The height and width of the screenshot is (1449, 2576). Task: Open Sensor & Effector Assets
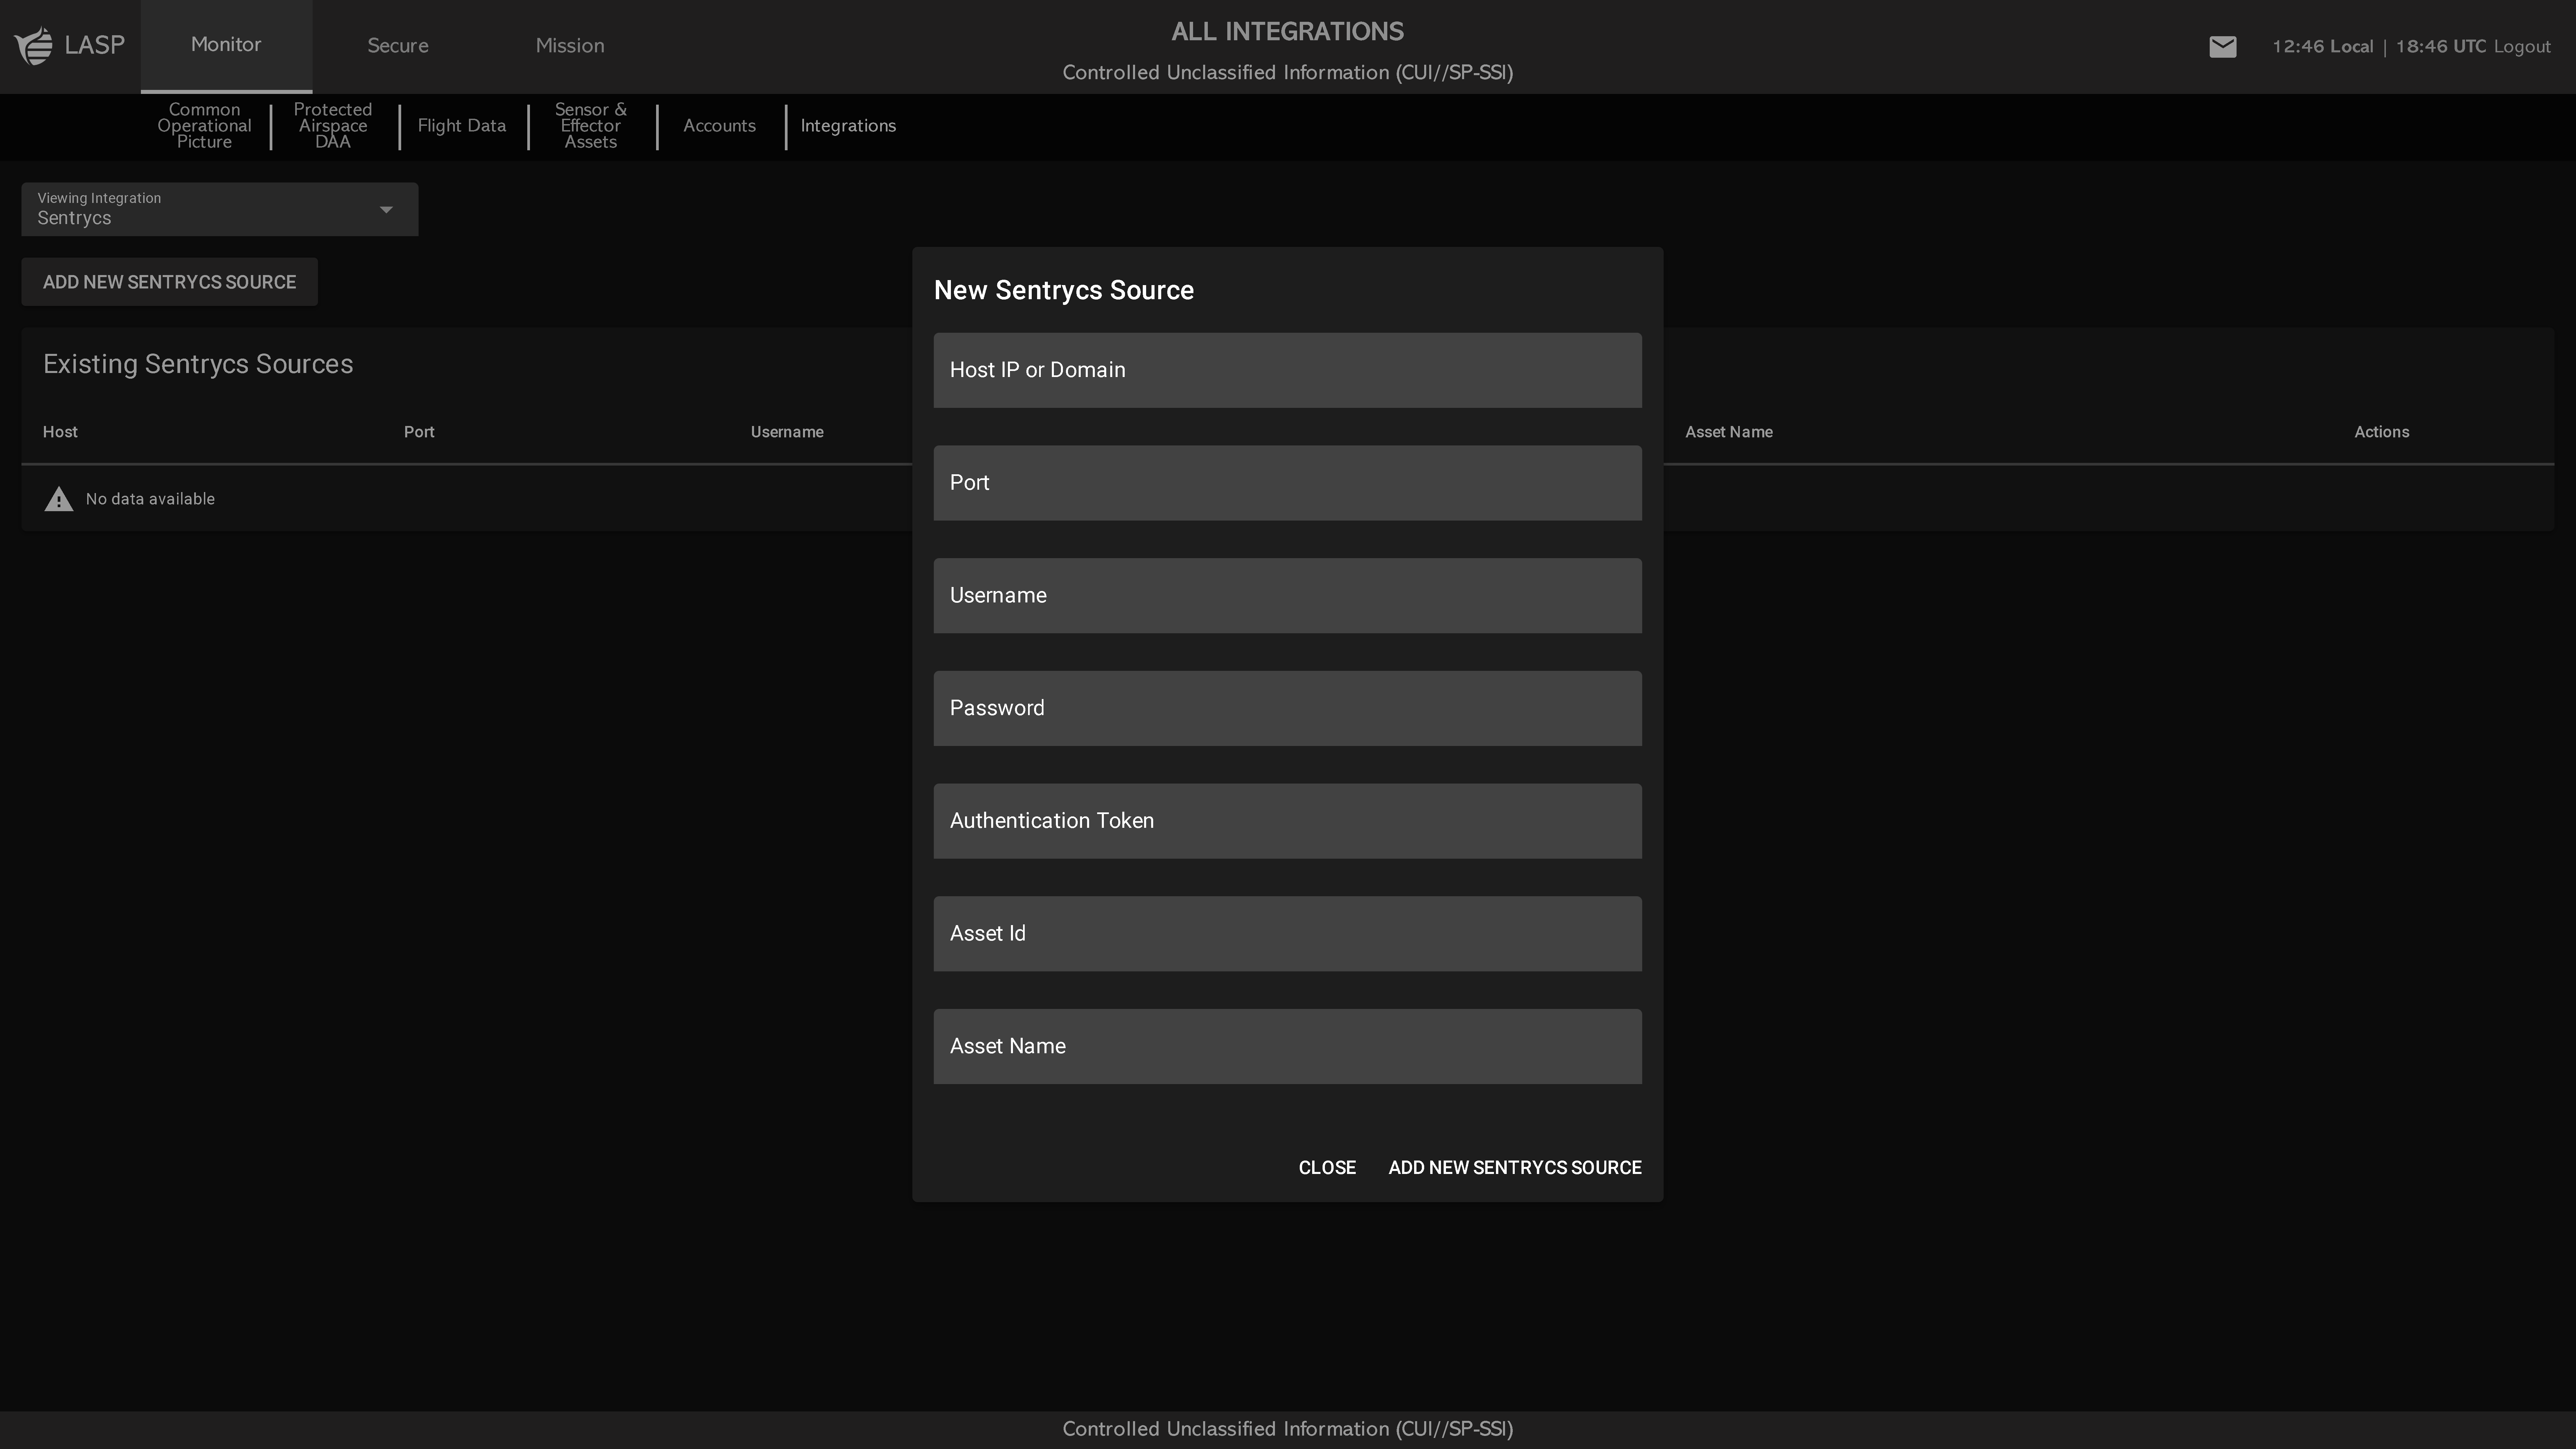[x=591, y=126]
